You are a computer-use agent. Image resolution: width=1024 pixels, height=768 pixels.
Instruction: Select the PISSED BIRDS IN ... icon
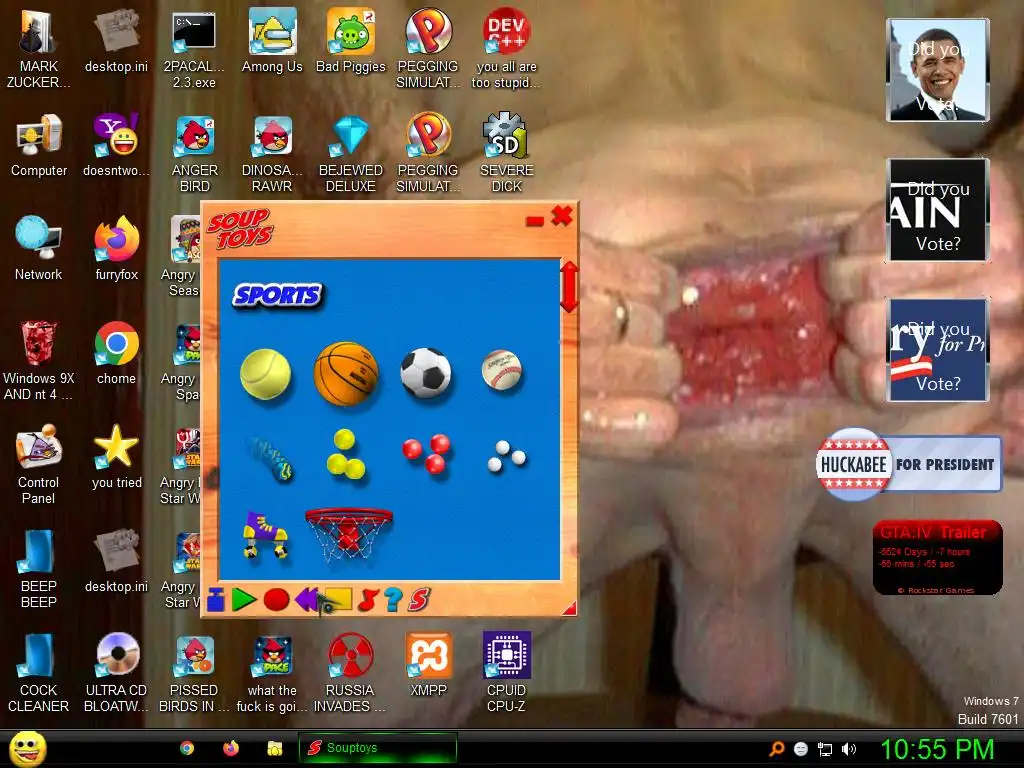coord(195,673)
